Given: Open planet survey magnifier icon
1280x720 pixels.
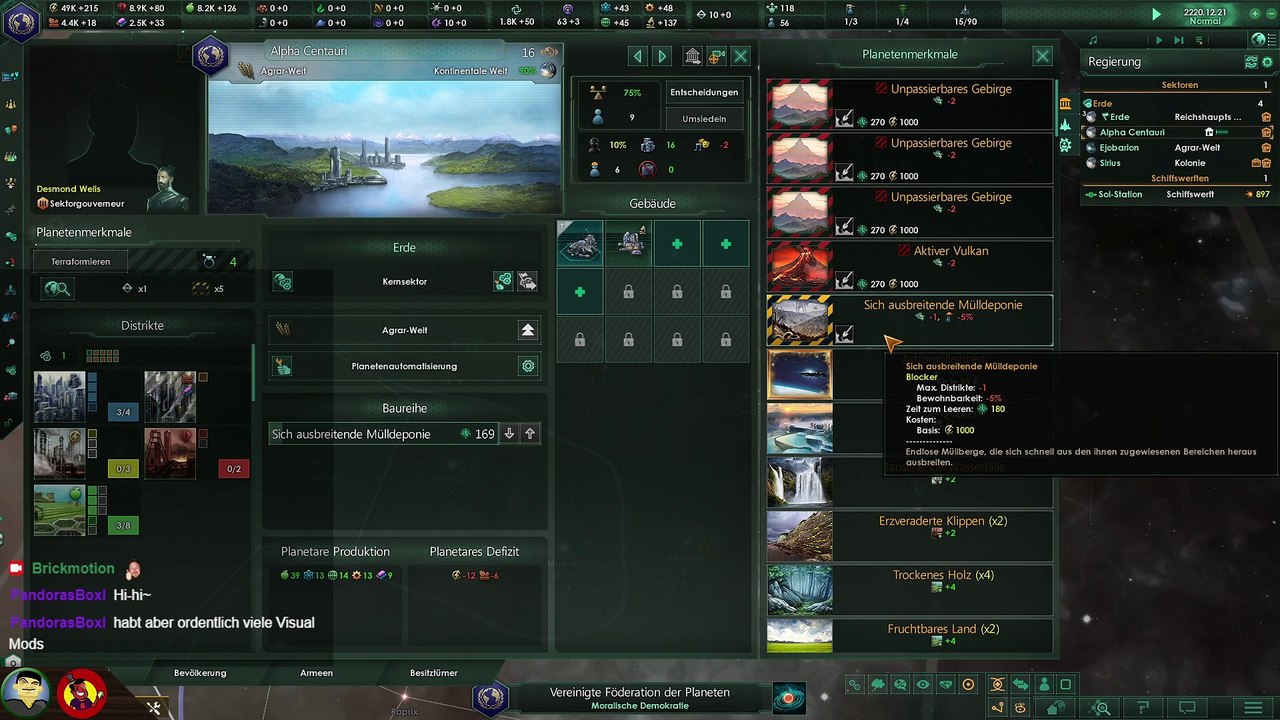Looking at the screenshot, I should [57, 289].
